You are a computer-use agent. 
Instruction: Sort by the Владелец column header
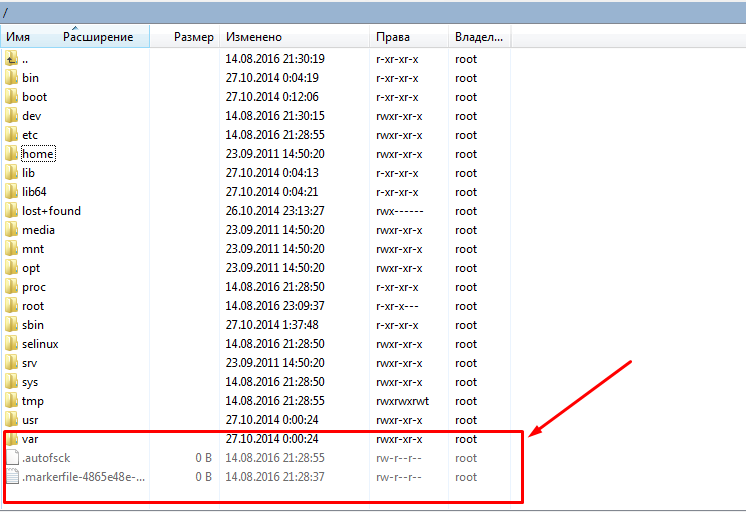[x=479, y=37]
